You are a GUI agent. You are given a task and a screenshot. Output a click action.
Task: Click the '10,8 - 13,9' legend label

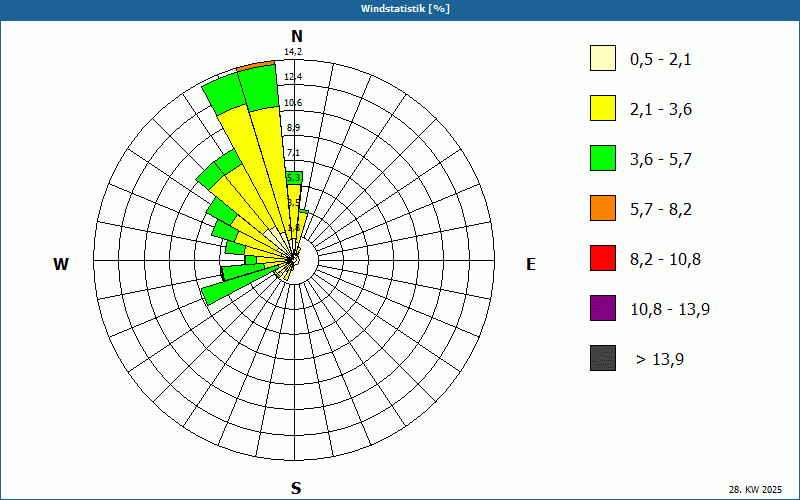(670, 310)
